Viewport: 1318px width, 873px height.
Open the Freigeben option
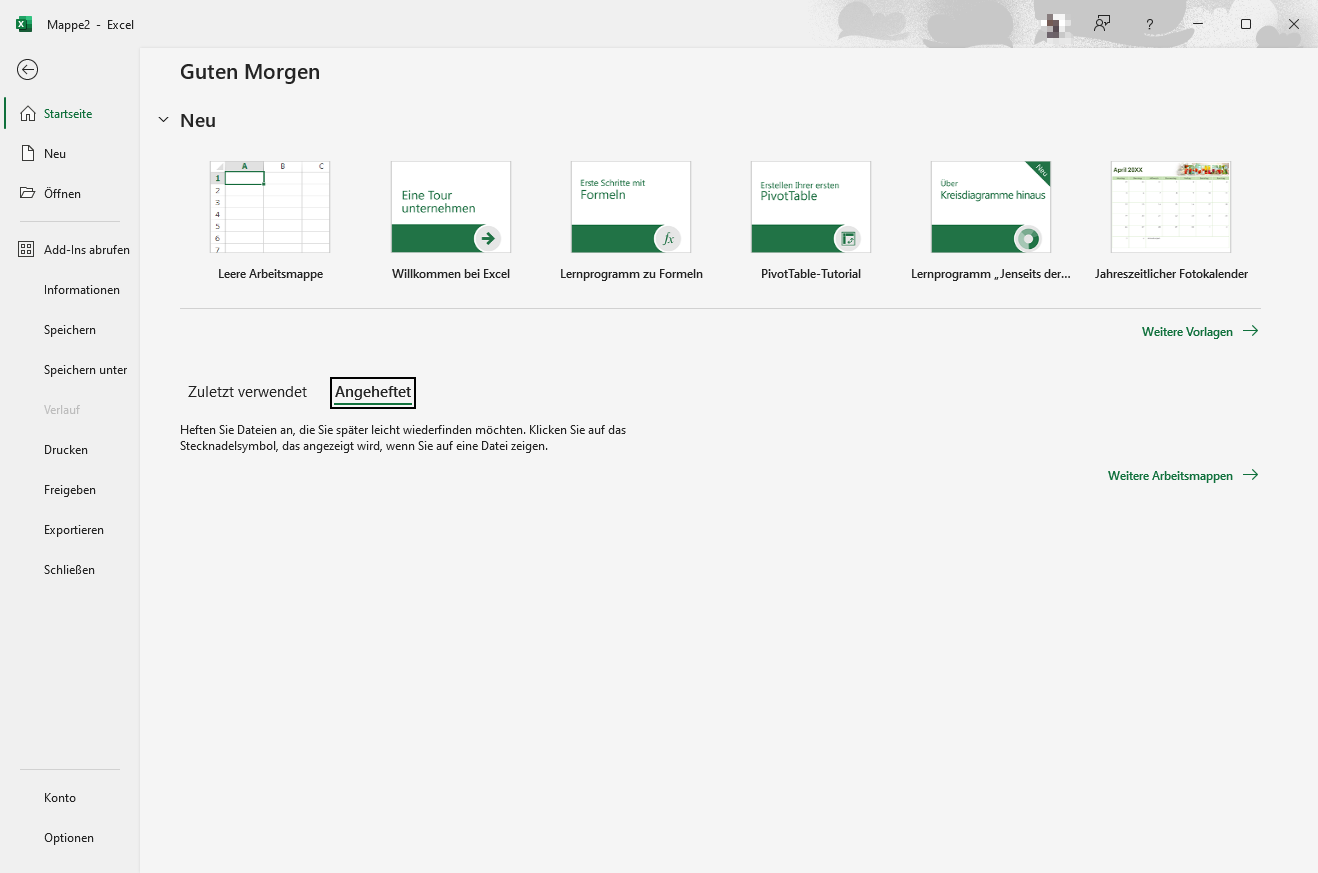(x=70, y=490)
